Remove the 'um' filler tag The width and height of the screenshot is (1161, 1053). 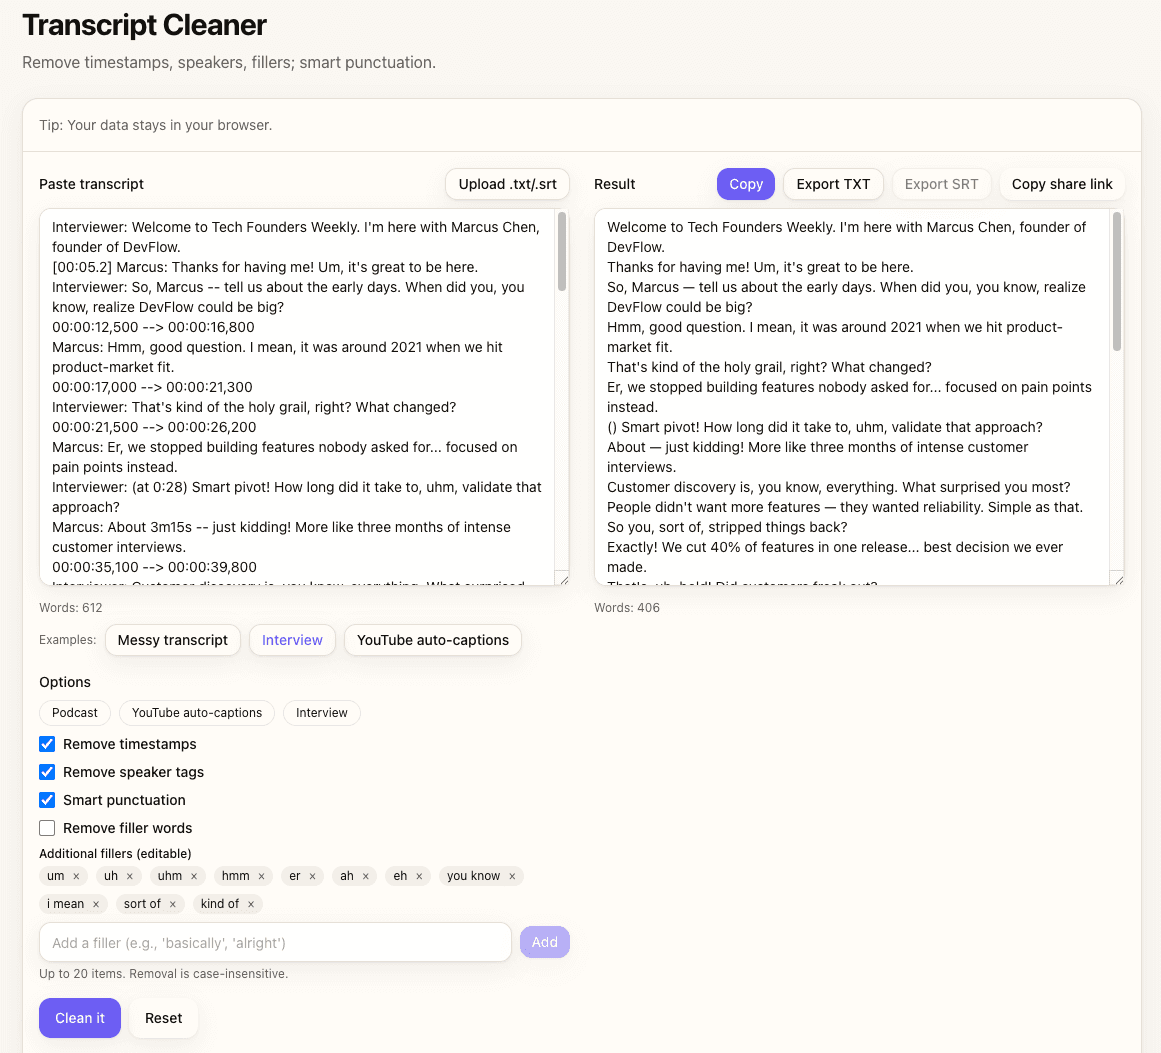[76, 876]
